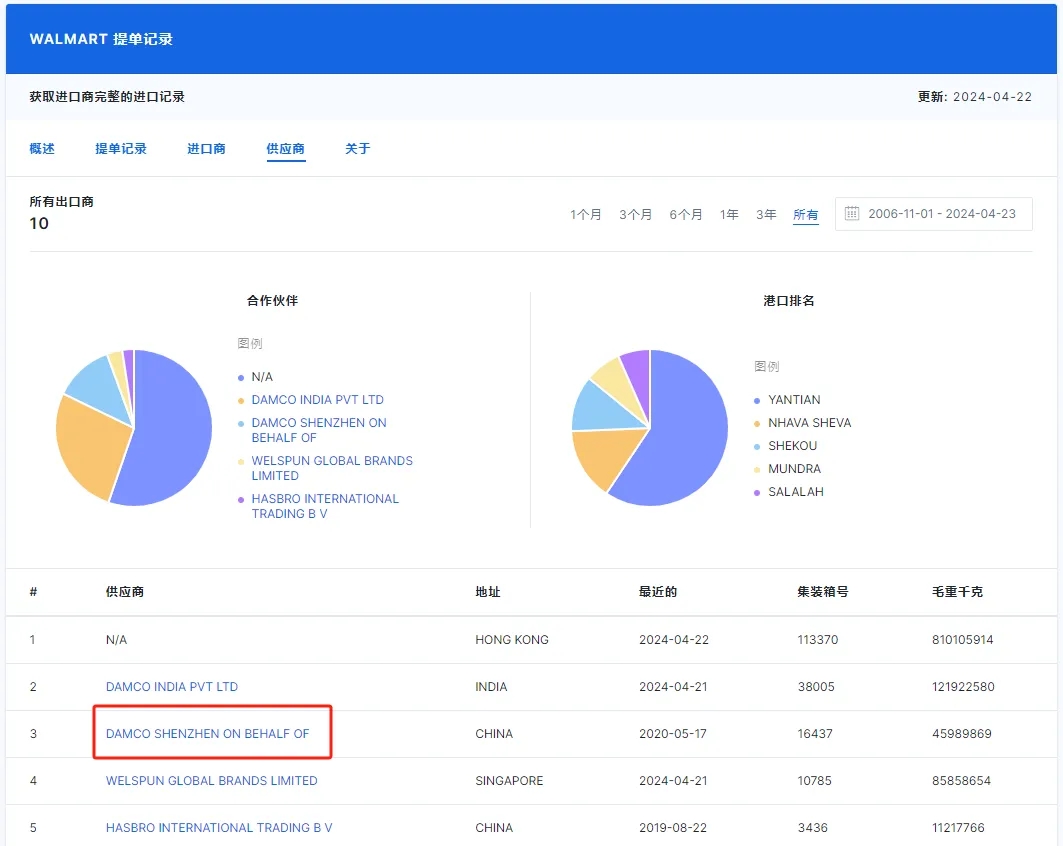Select the 6个月 time filter

pos(686,213)
